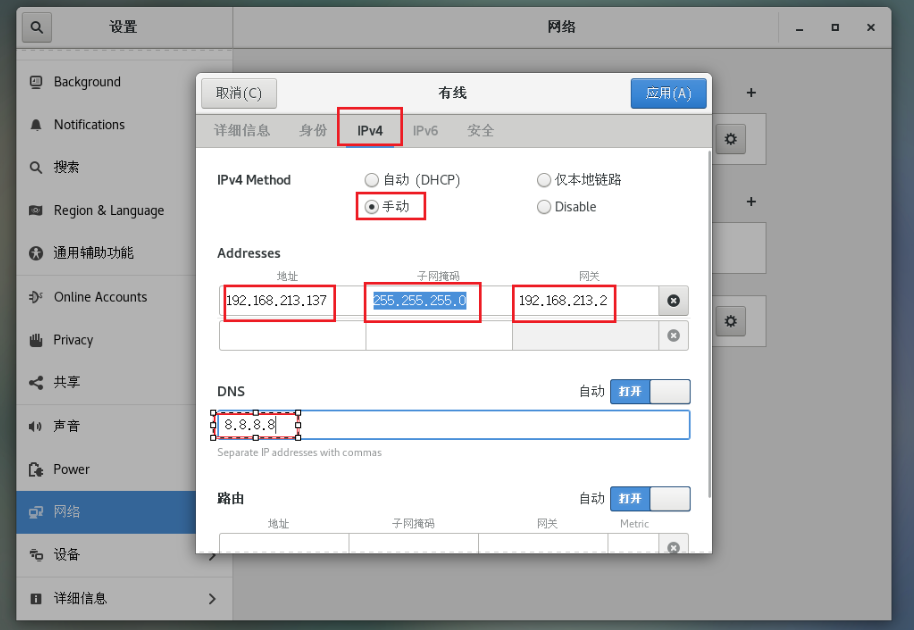Click the Region & Language flag icon
The height and width of the screenshot is (630, 914).
point(36,210)
